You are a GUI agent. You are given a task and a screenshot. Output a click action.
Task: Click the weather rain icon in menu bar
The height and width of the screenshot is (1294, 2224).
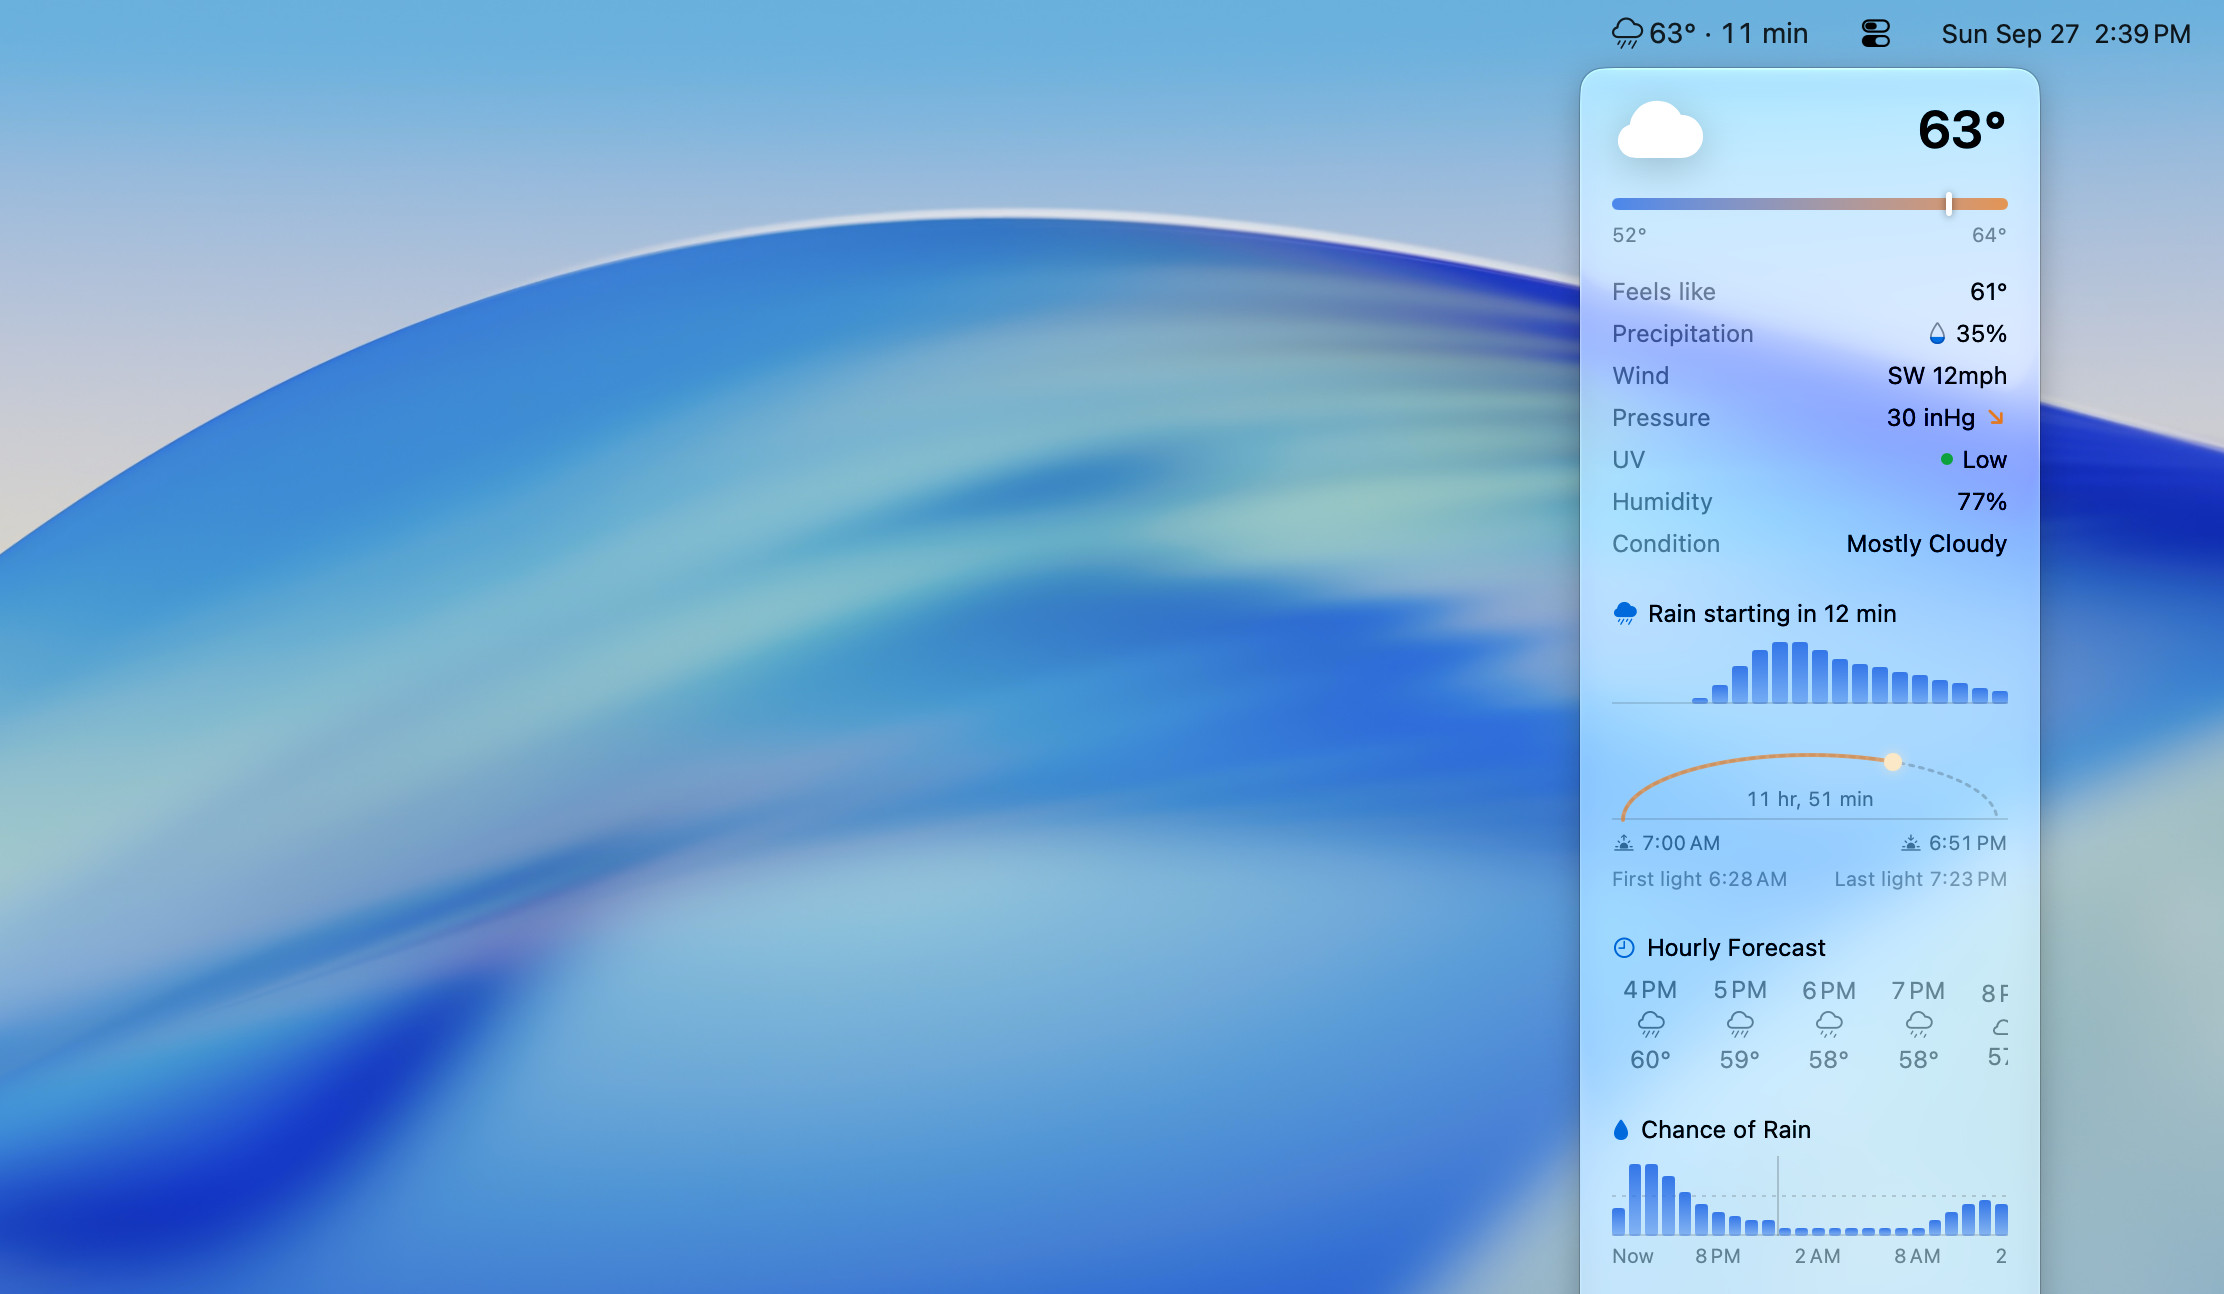(1627, 34)
